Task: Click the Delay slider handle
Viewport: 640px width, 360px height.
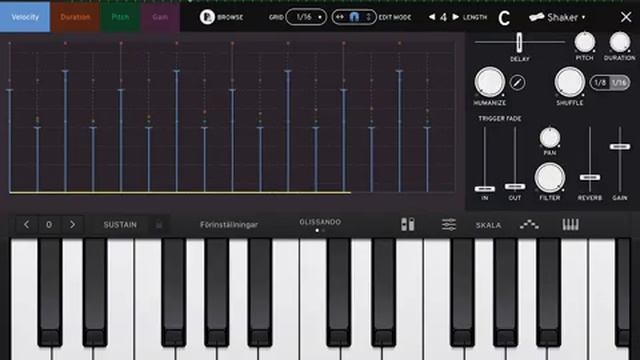Action: pos(519,42)
